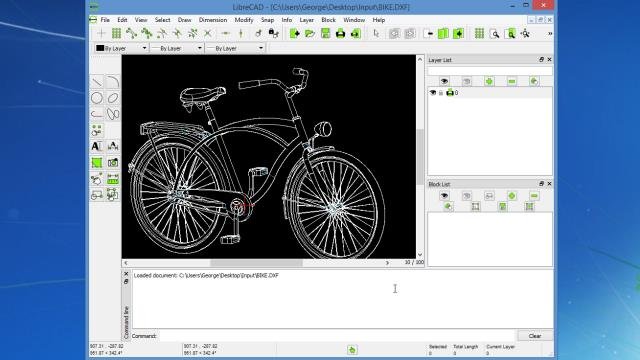Close the Layer List panel
Viewport: 640px width, 360px height.
coord(549,60)
